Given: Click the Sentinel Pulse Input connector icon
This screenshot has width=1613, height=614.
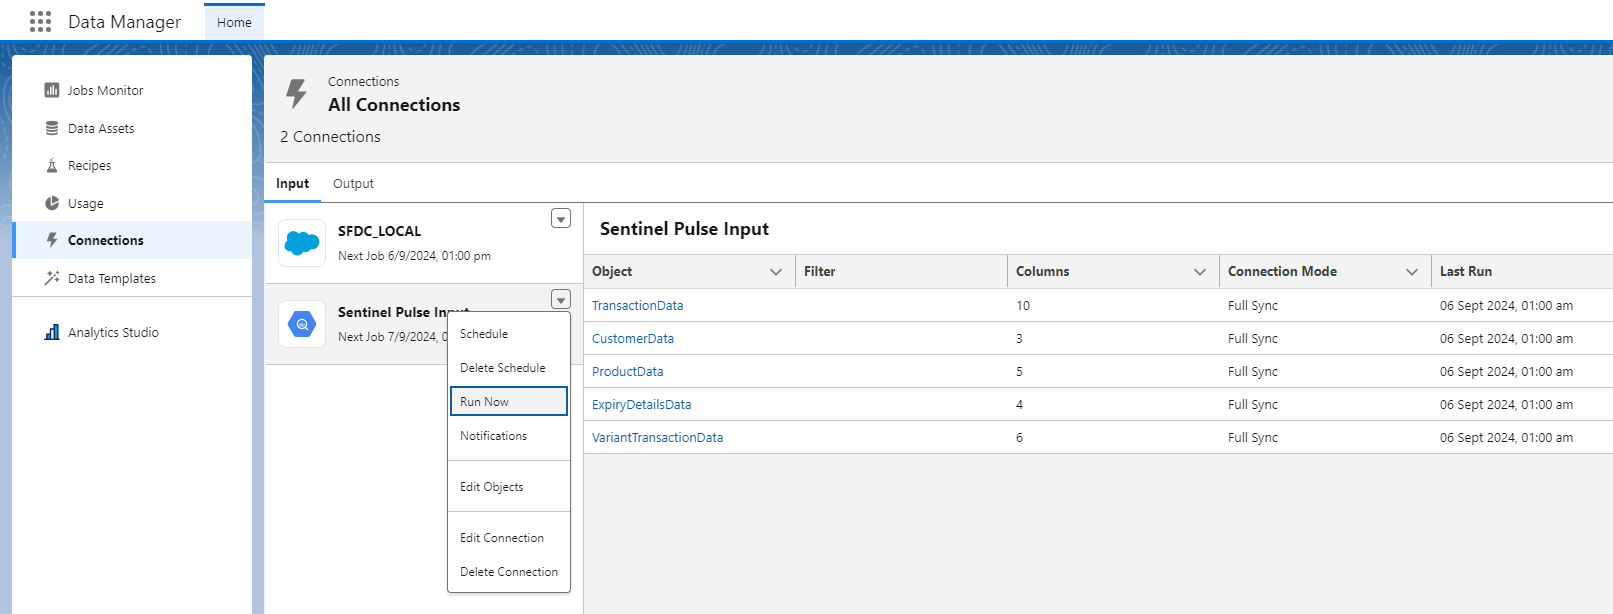Looking at the screenshot, I should coord(302,324).
